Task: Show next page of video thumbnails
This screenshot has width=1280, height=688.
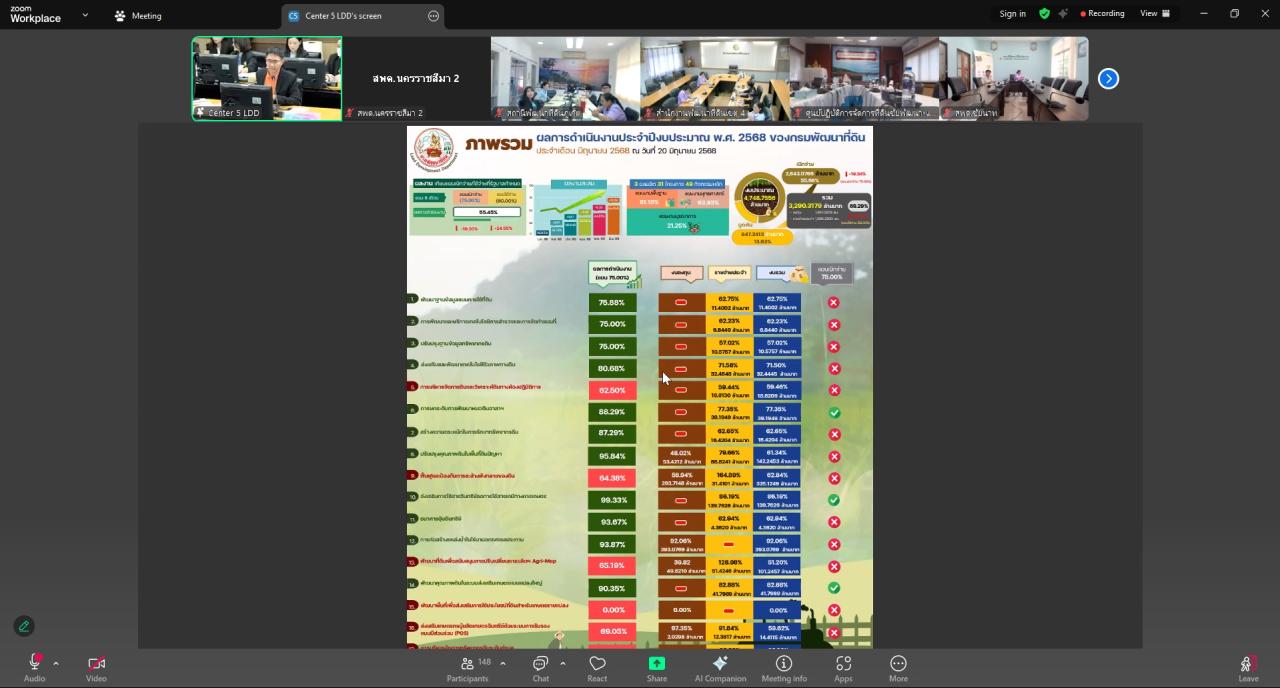Action: click(1108, 79)
